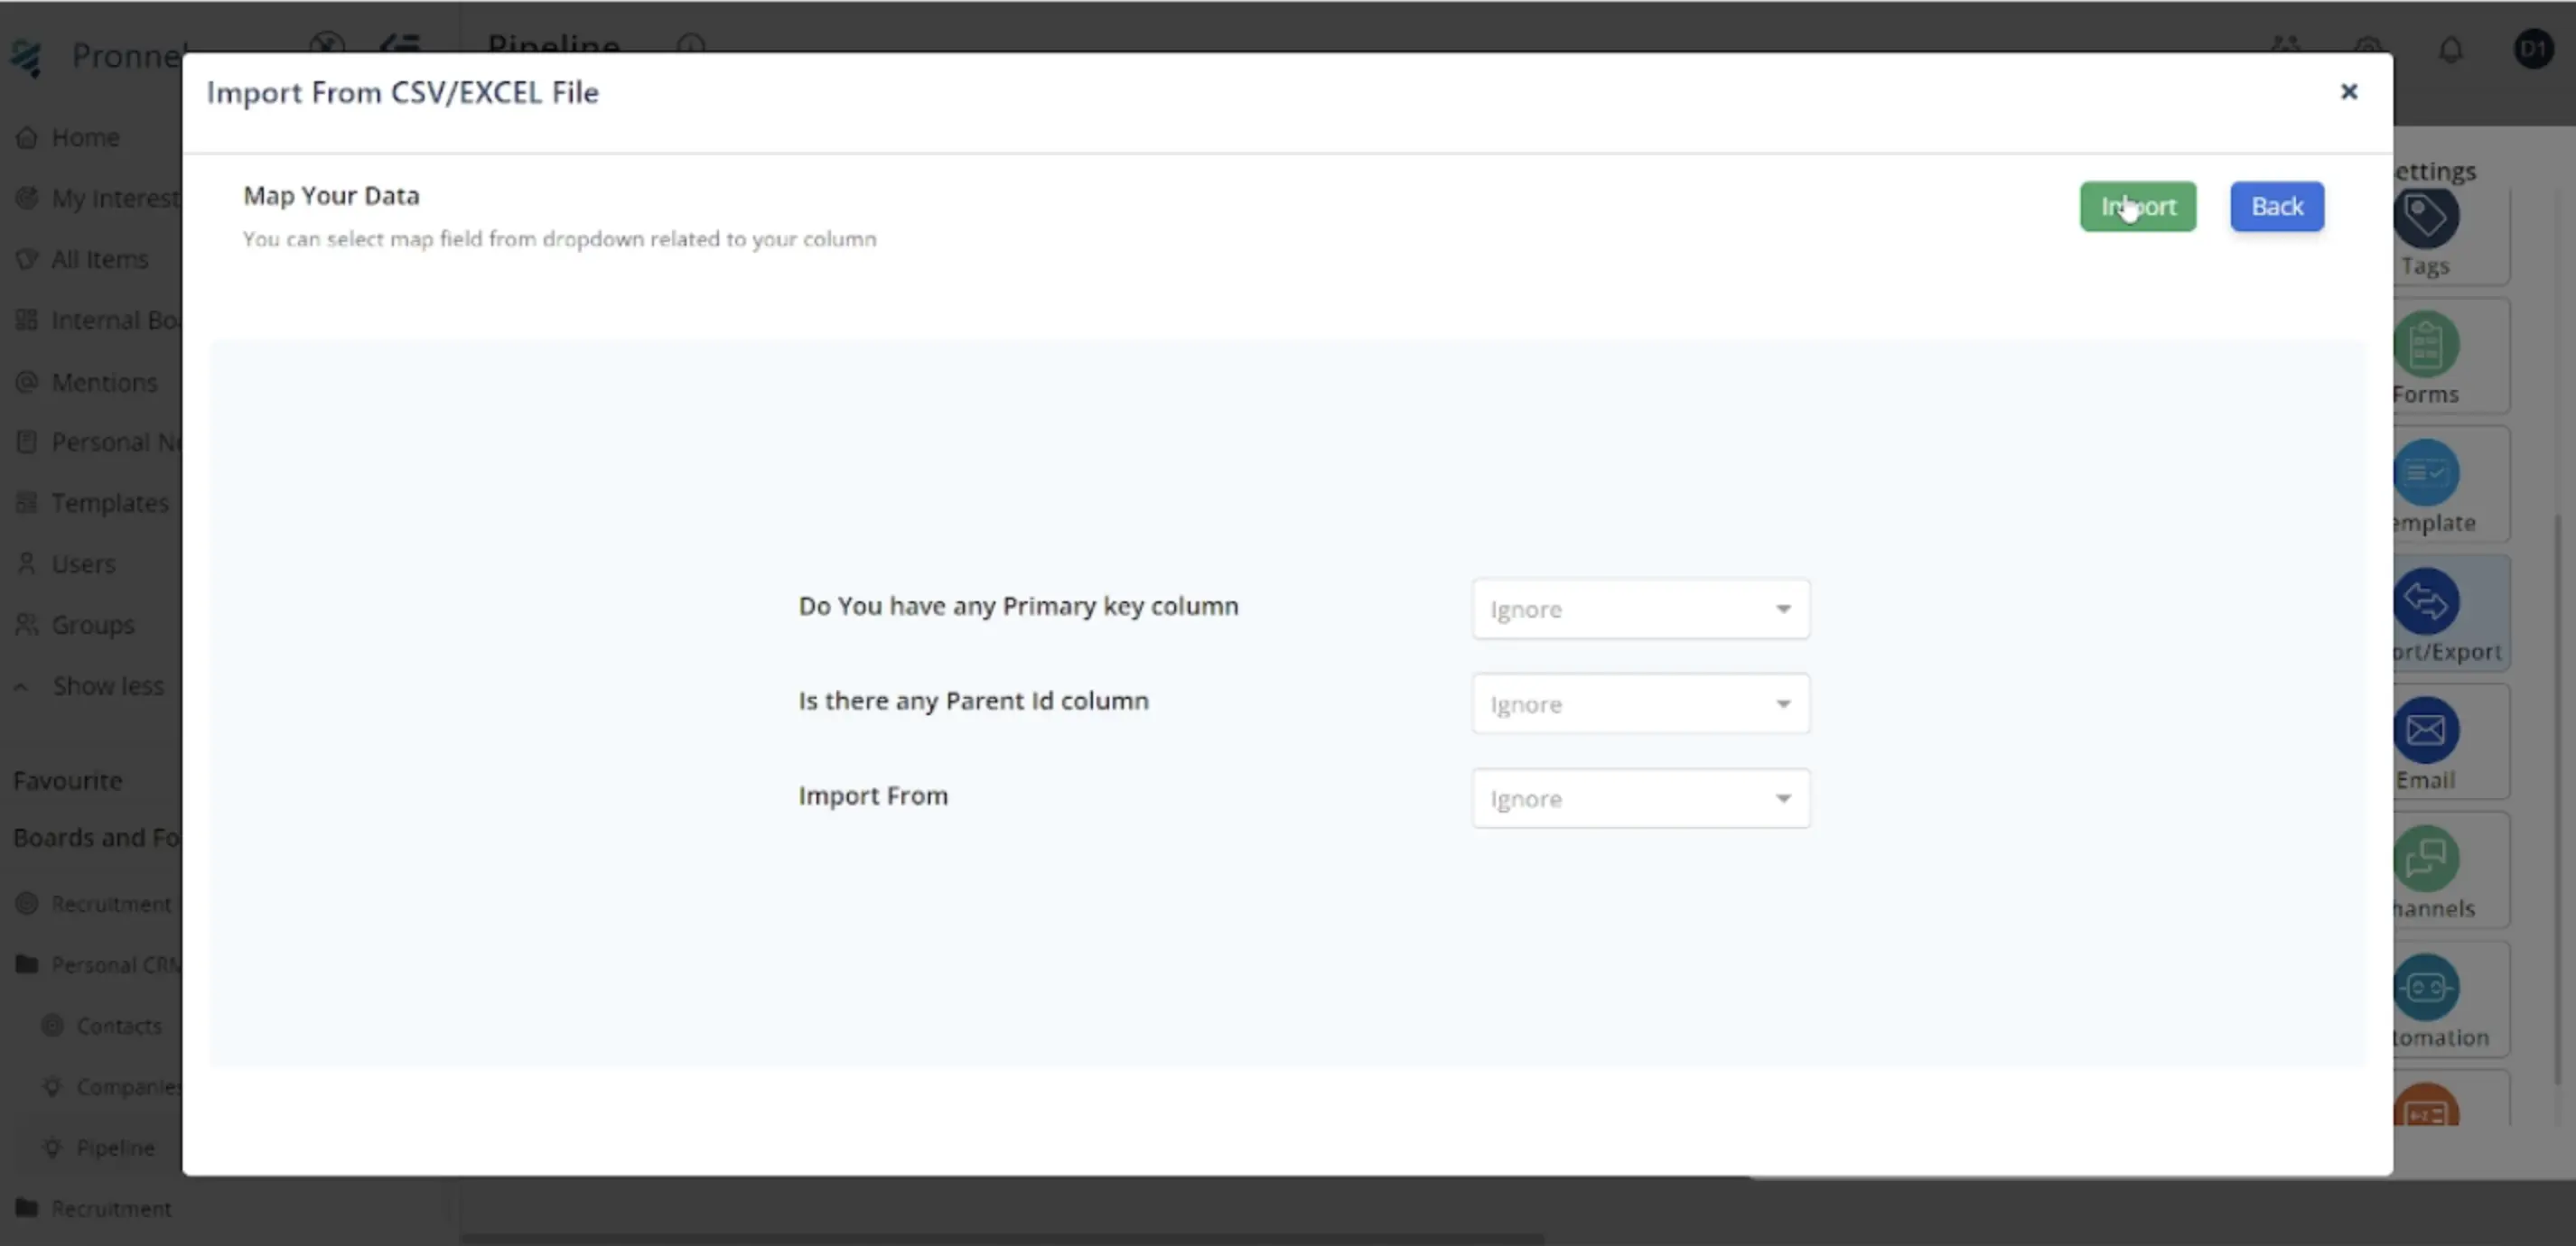
Task: Open My Interest in the sidebar
Action: tap(115, 198)
